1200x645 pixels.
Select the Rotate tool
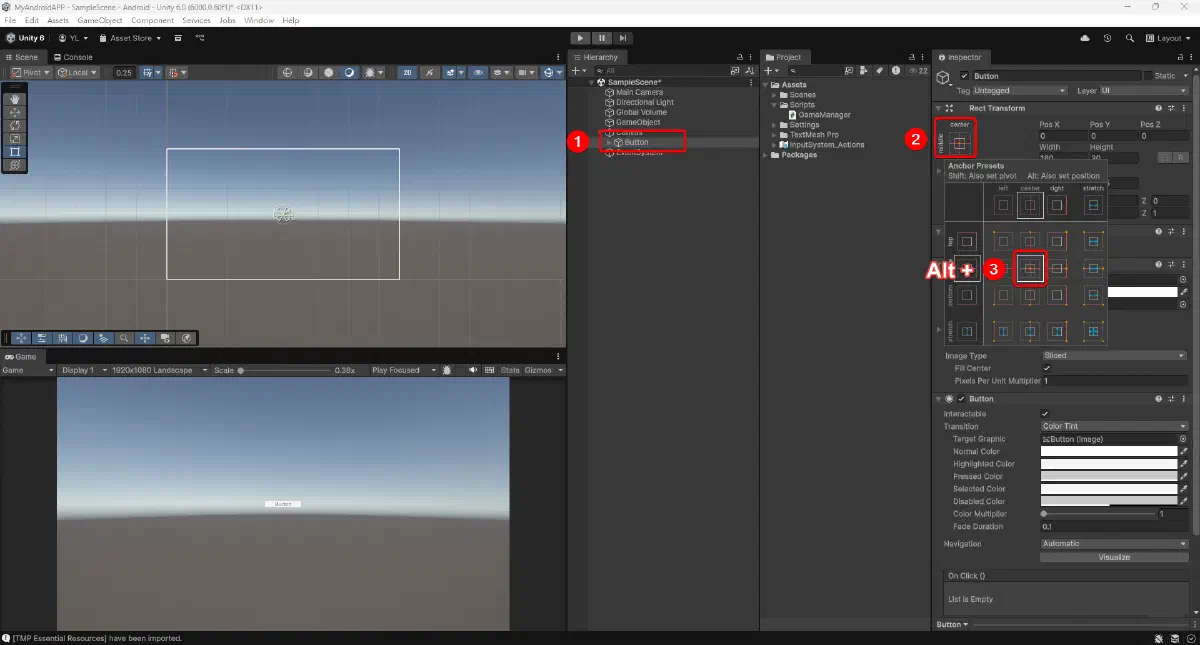point(15,125)
